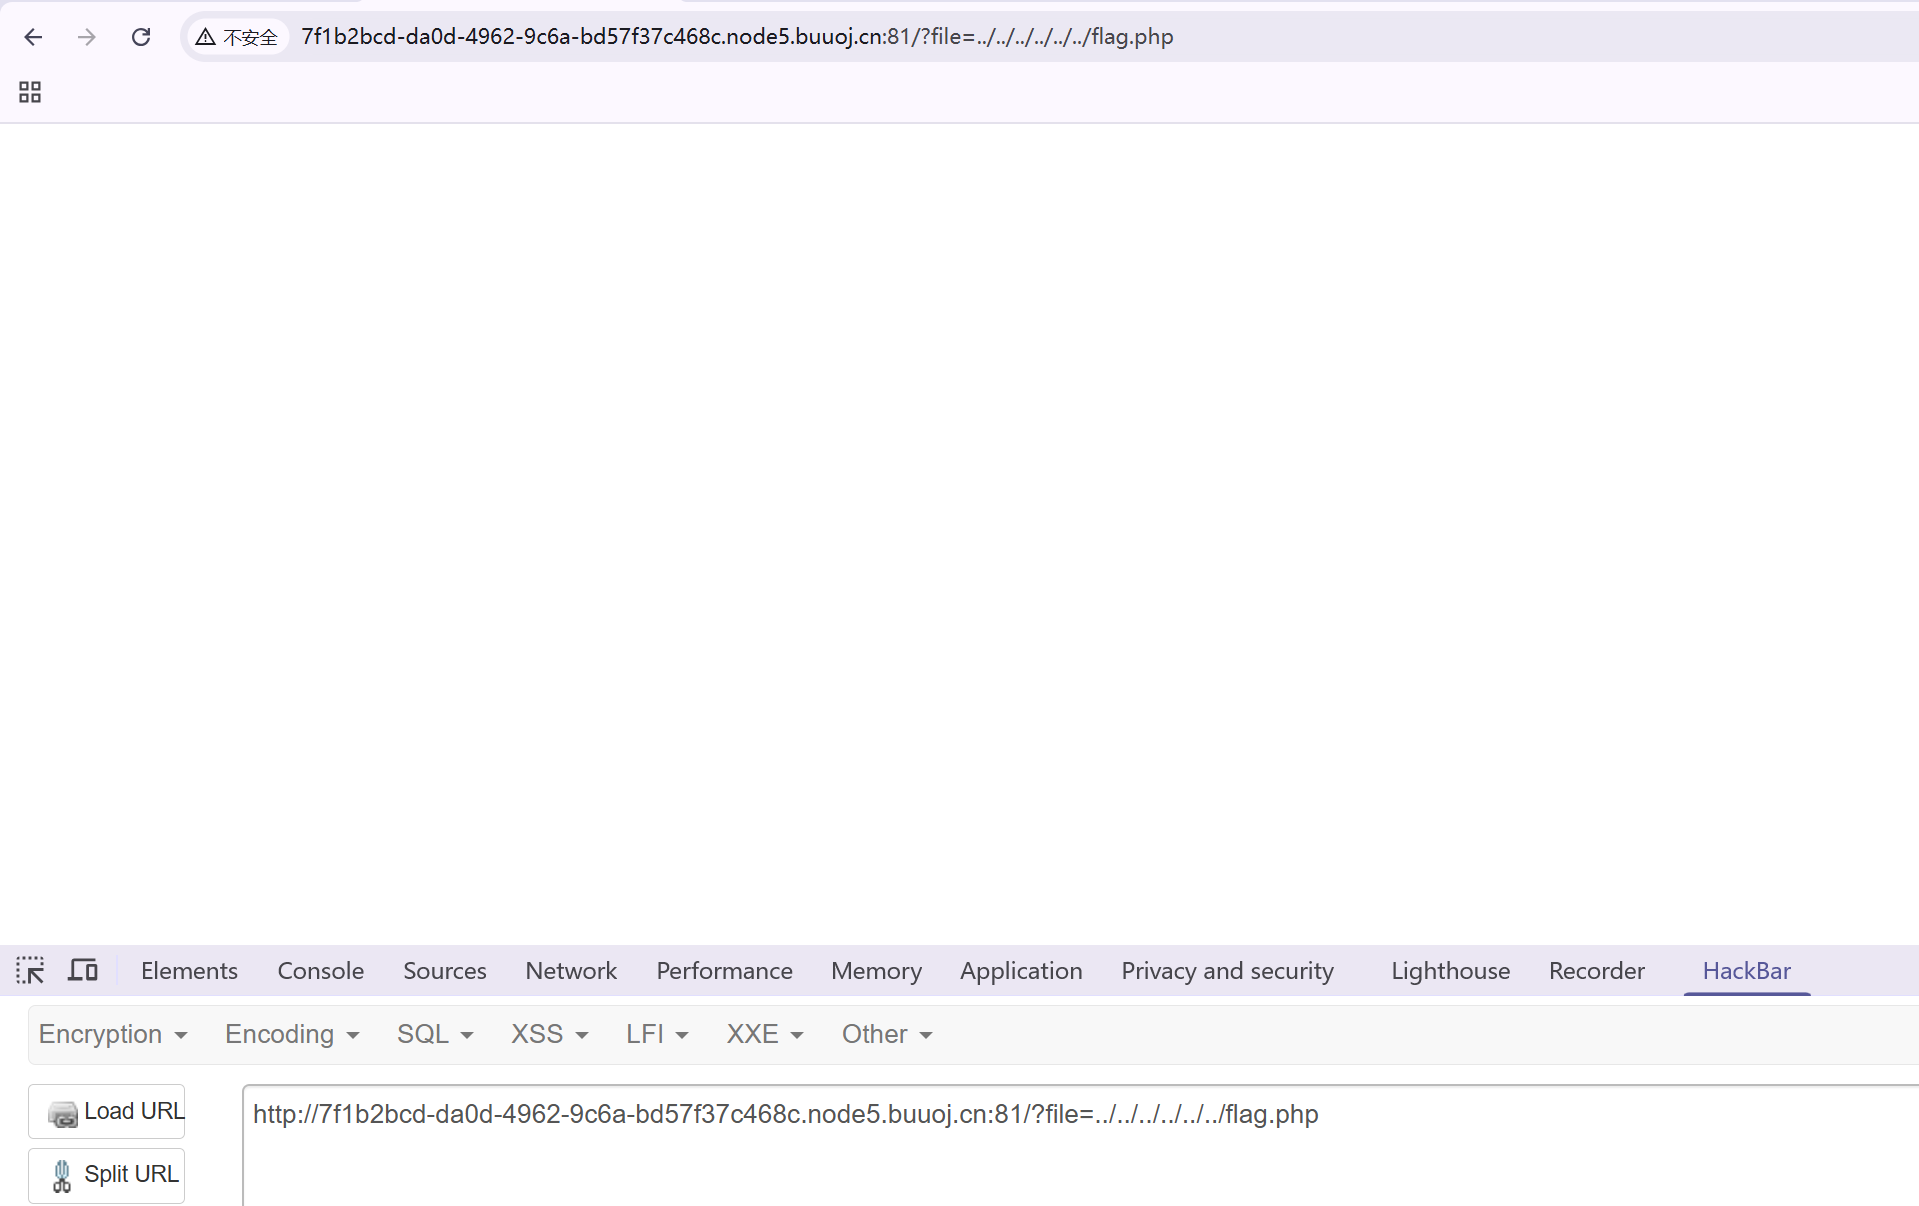Image resolution: width=1919 pixels, height=1206 pixels.
Task: Select the inspect element tool
Action: [30, 970]
